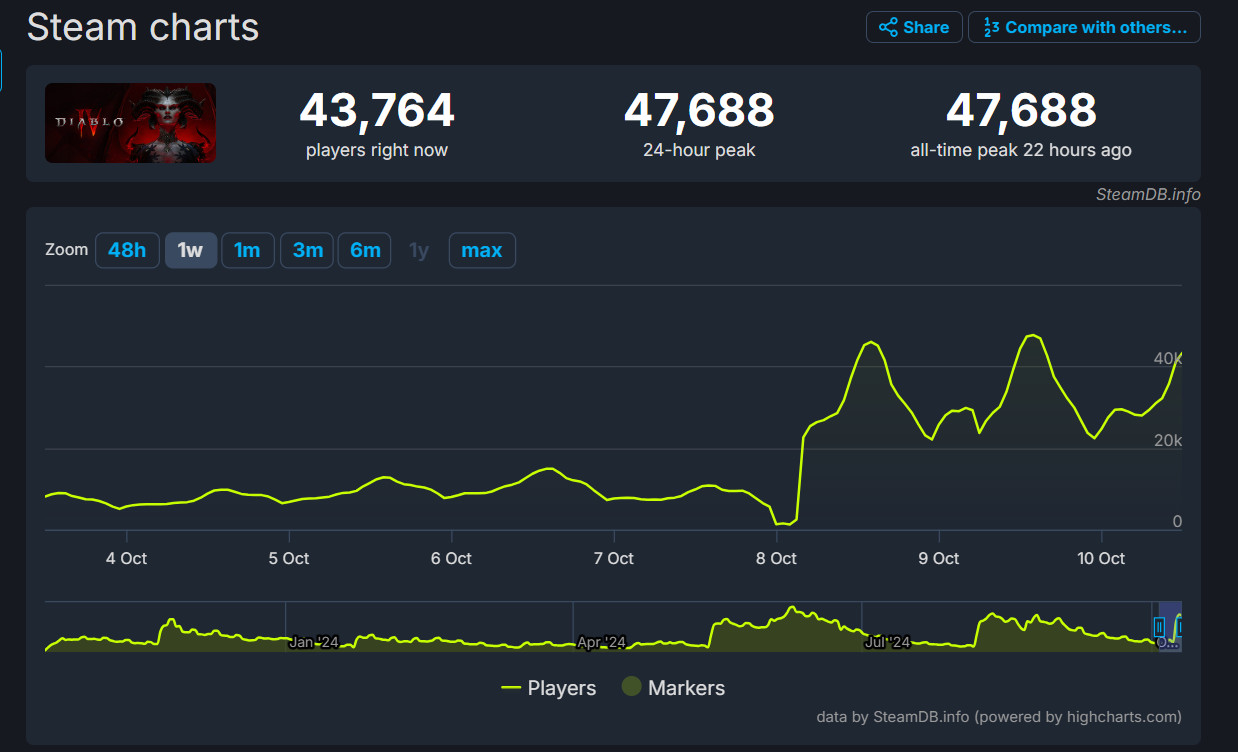The image size is (1238, 752).
Task: Click the "Apr '24" navigator label
Action: pos(601,642)
